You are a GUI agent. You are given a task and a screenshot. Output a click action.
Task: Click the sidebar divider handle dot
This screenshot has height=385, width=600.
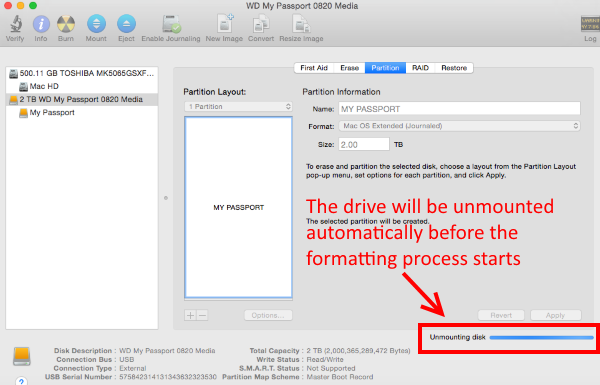(166, 198)
